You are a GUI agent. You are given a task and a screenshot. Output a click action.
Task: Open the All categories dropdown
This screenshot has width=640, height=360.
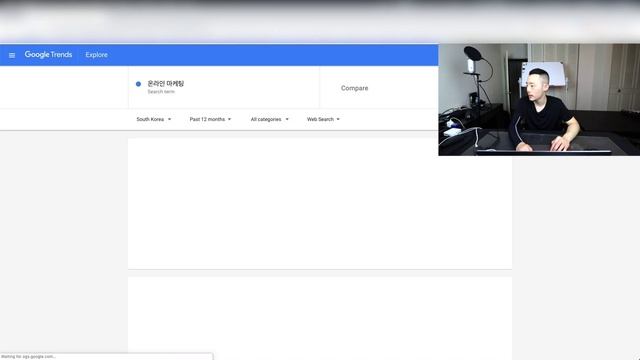(269, 119)
